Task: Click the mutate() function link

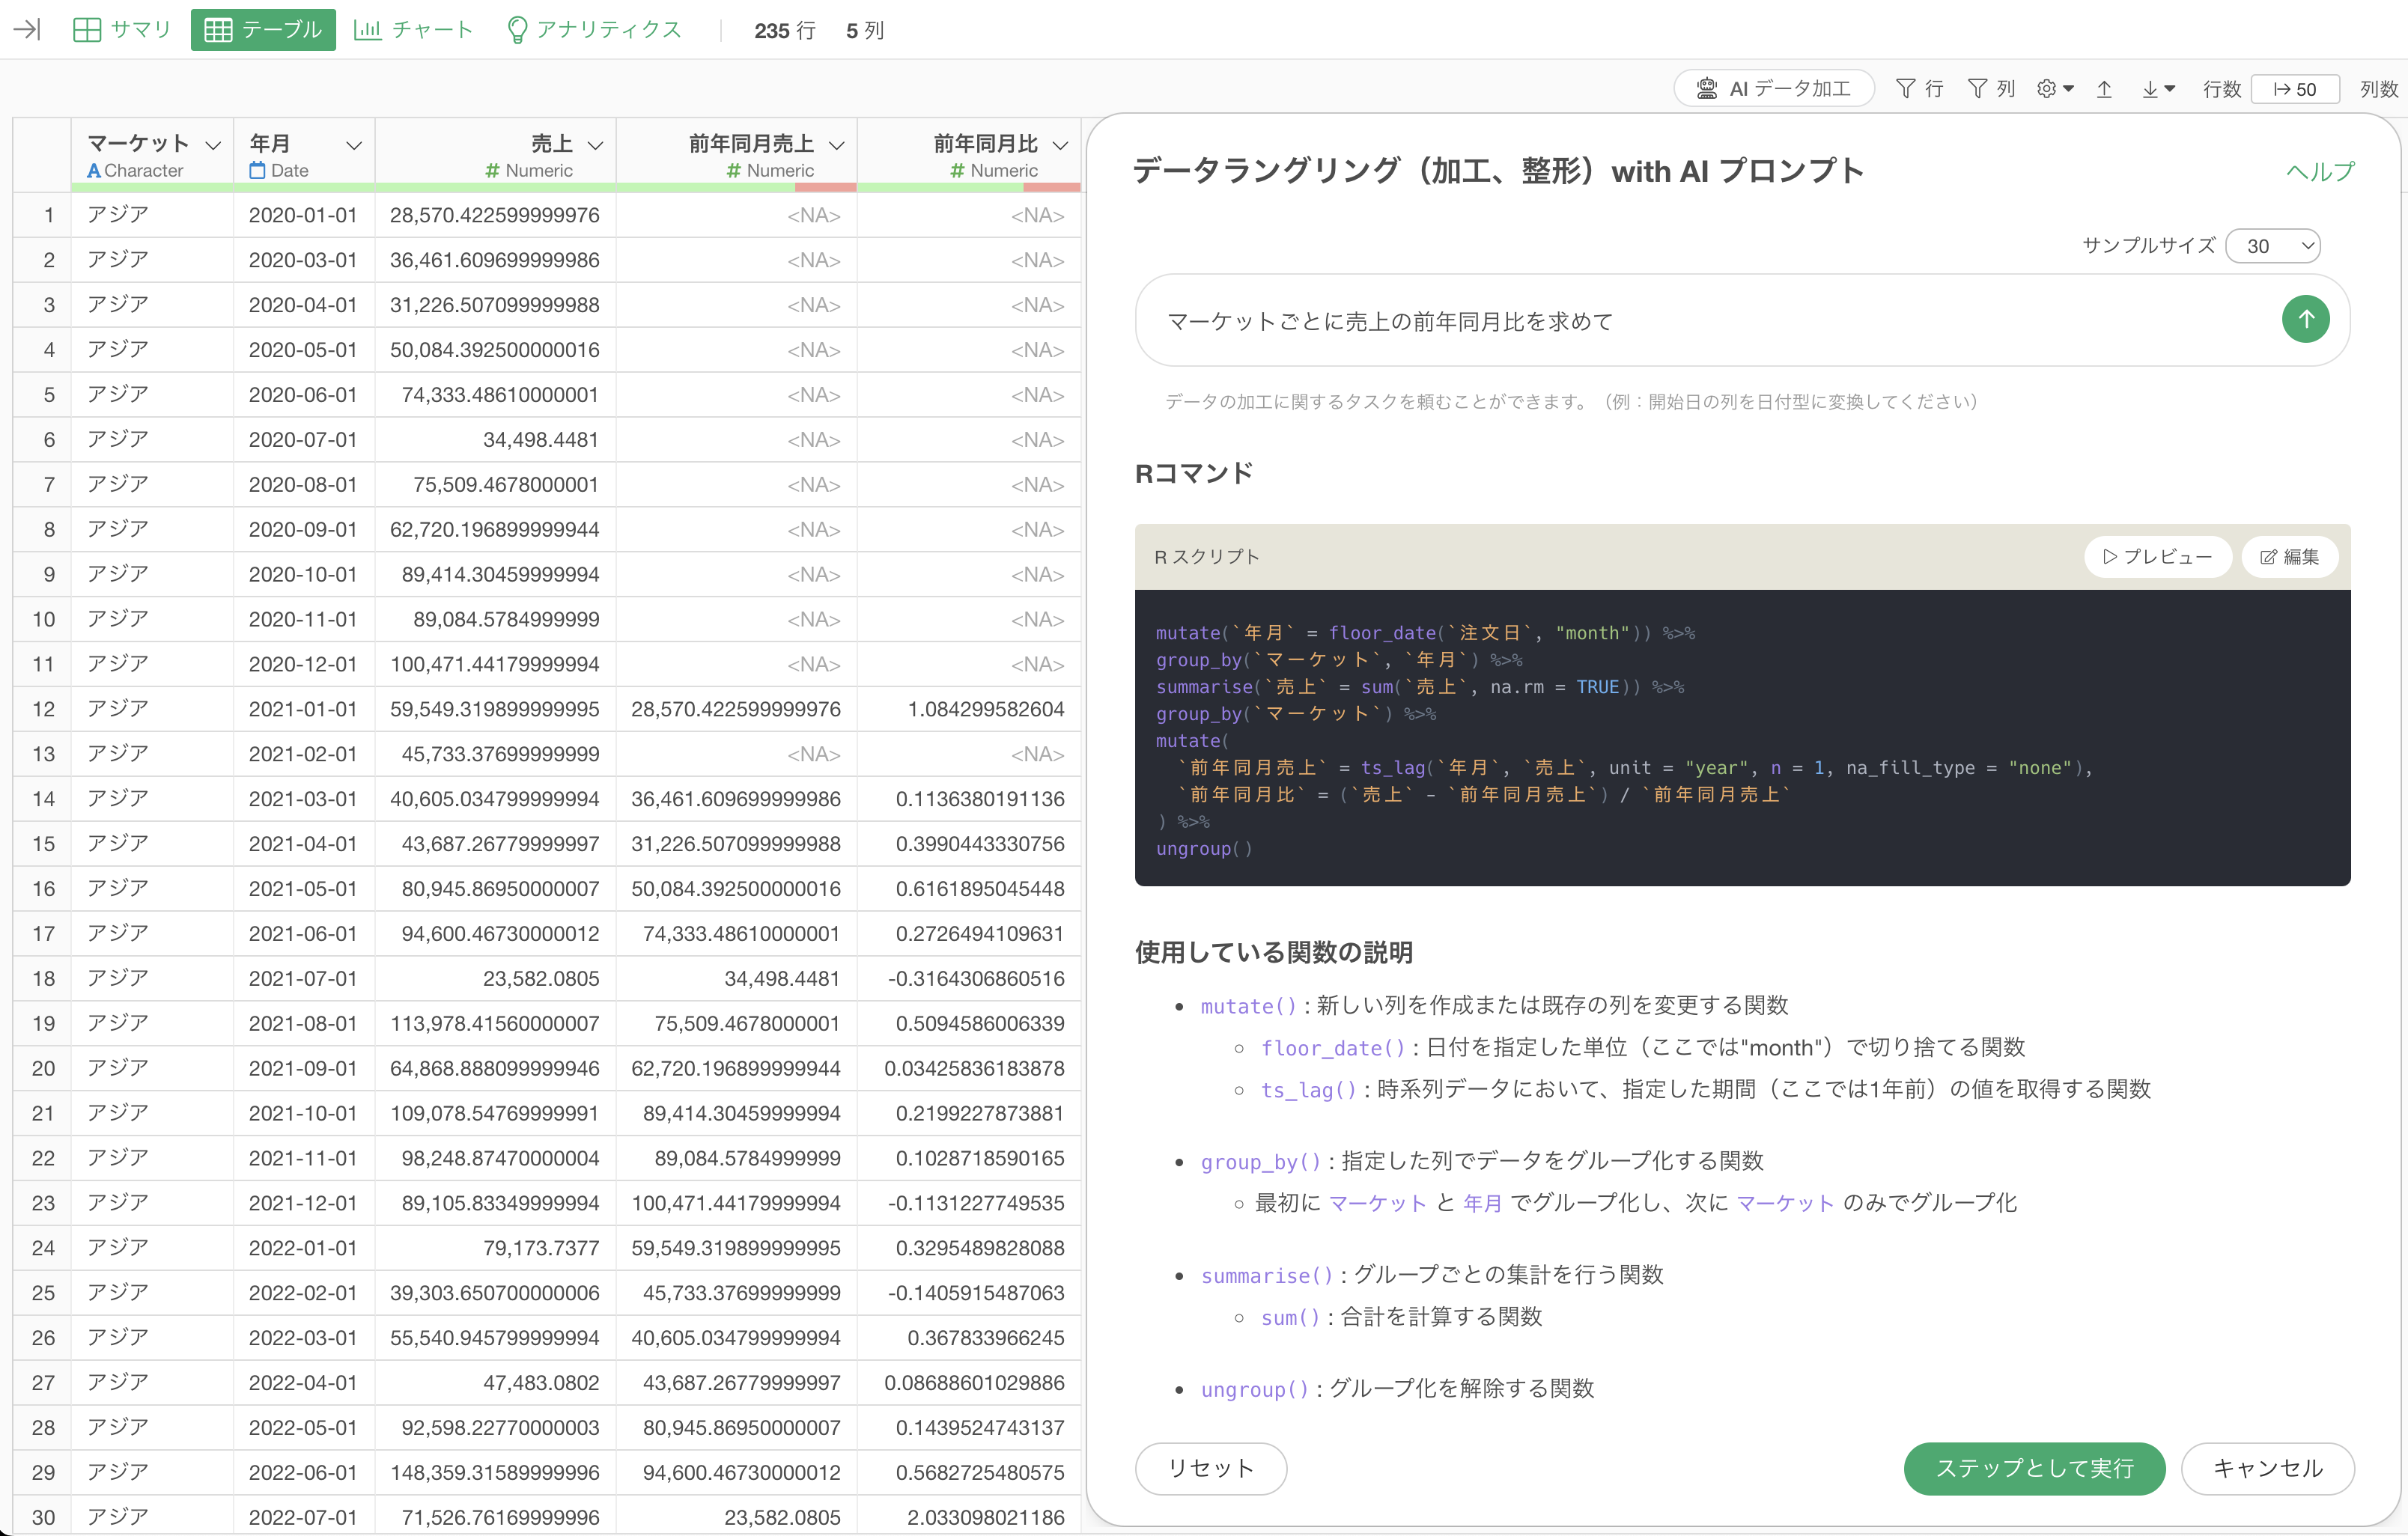Action: [x=1248, y=1006]
